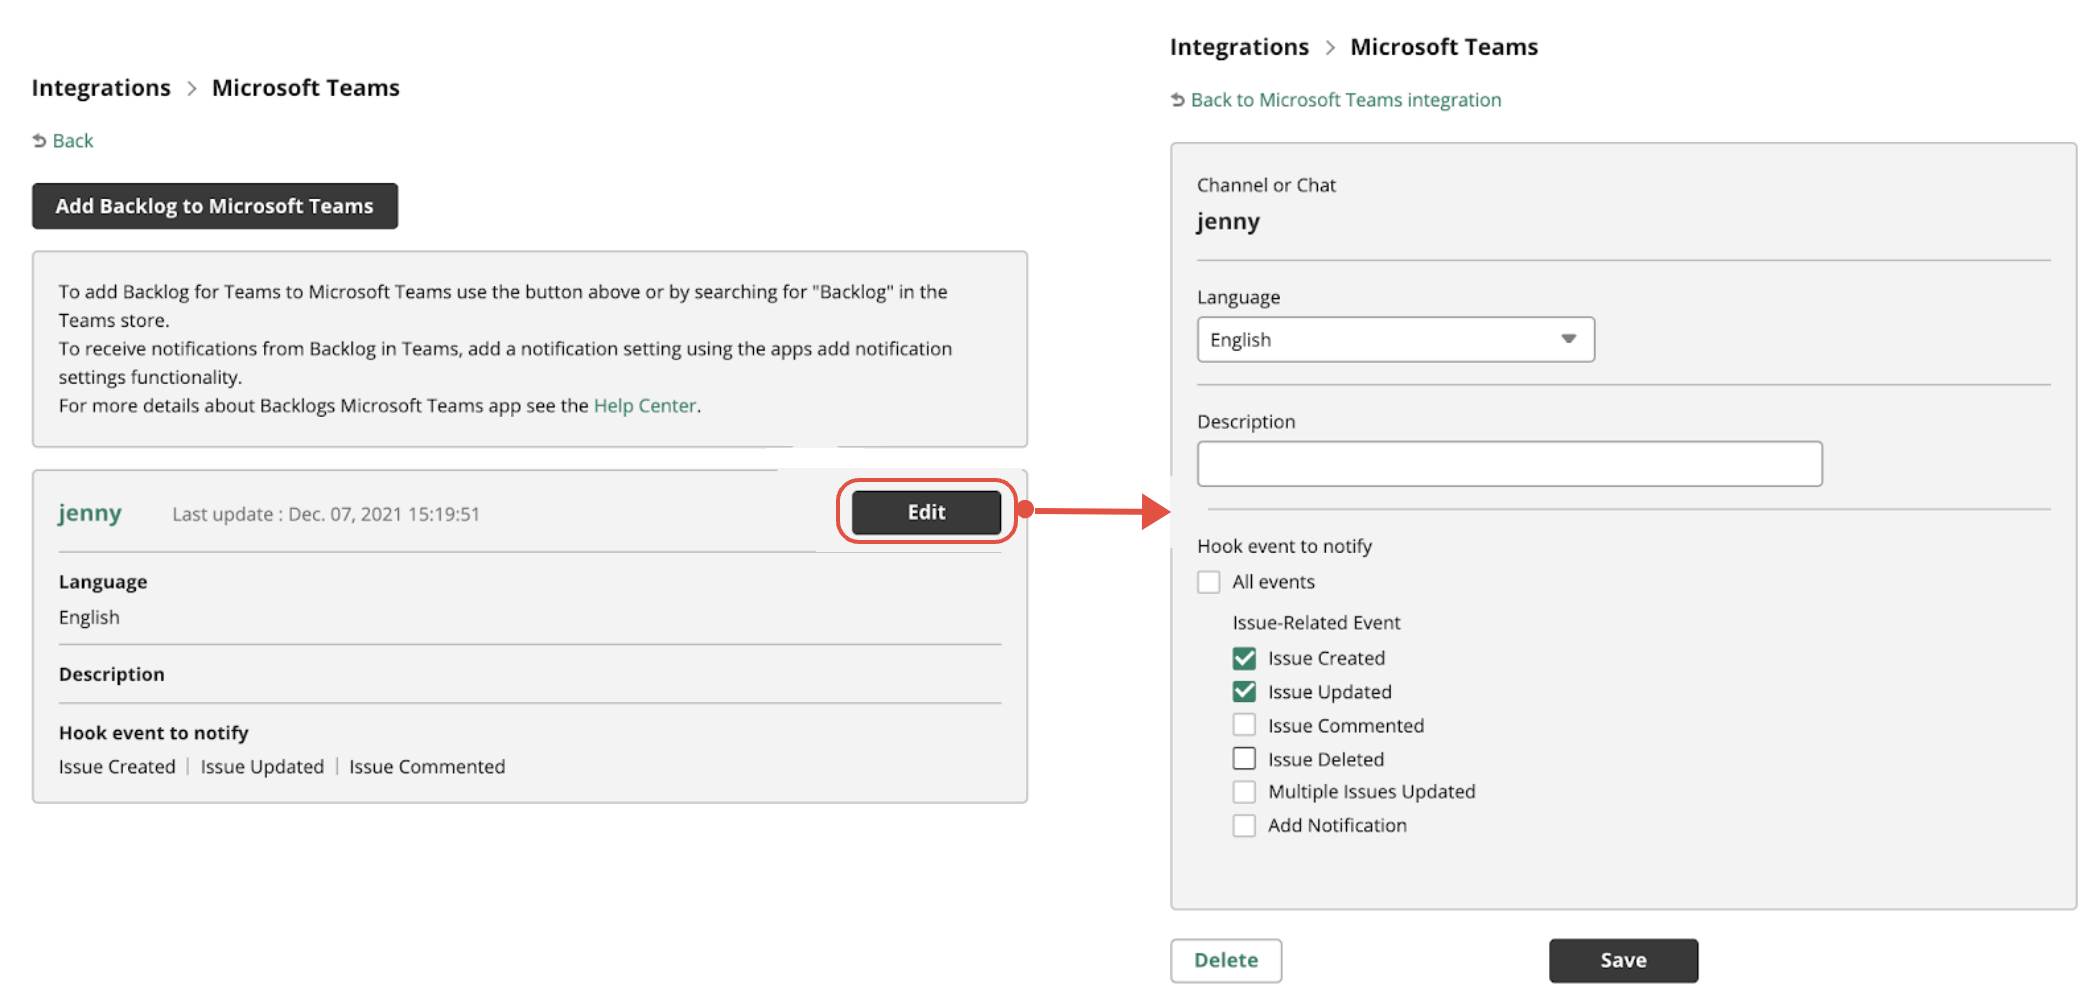2100x1002 pixels.
Task: Open the Help Center link
Action: [x=645, y=406]
